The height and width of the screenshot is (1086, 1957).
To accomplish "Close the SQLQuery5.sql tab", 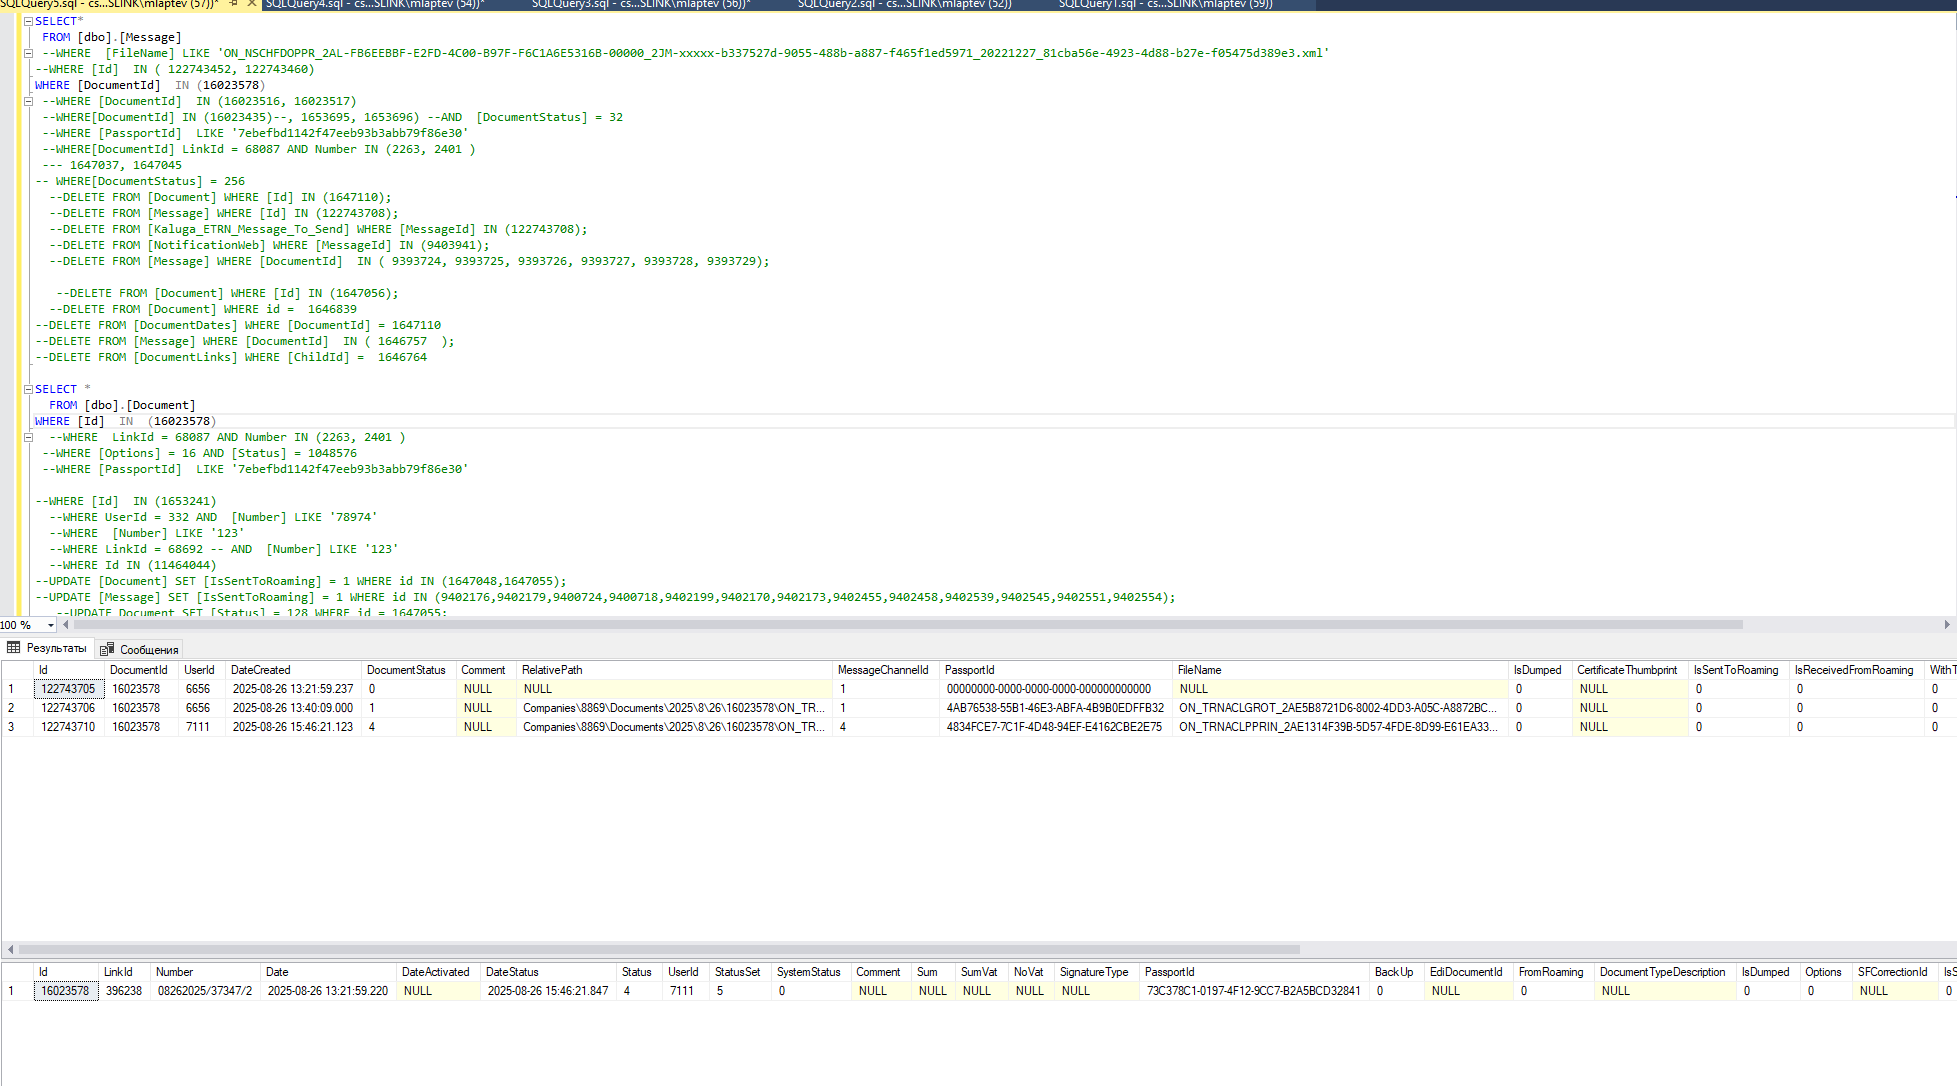I will coord(252,4).
